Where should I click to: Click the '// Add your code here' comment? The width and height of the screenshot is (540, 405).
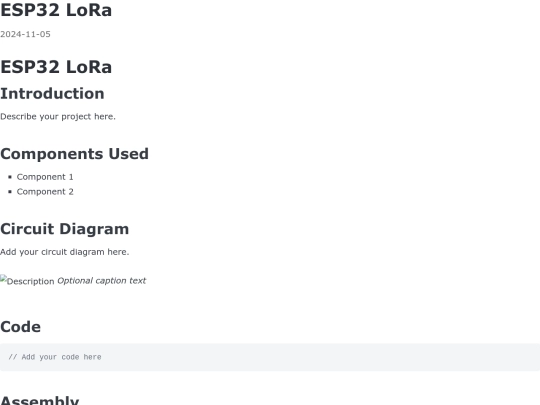[x=55, y=357]
